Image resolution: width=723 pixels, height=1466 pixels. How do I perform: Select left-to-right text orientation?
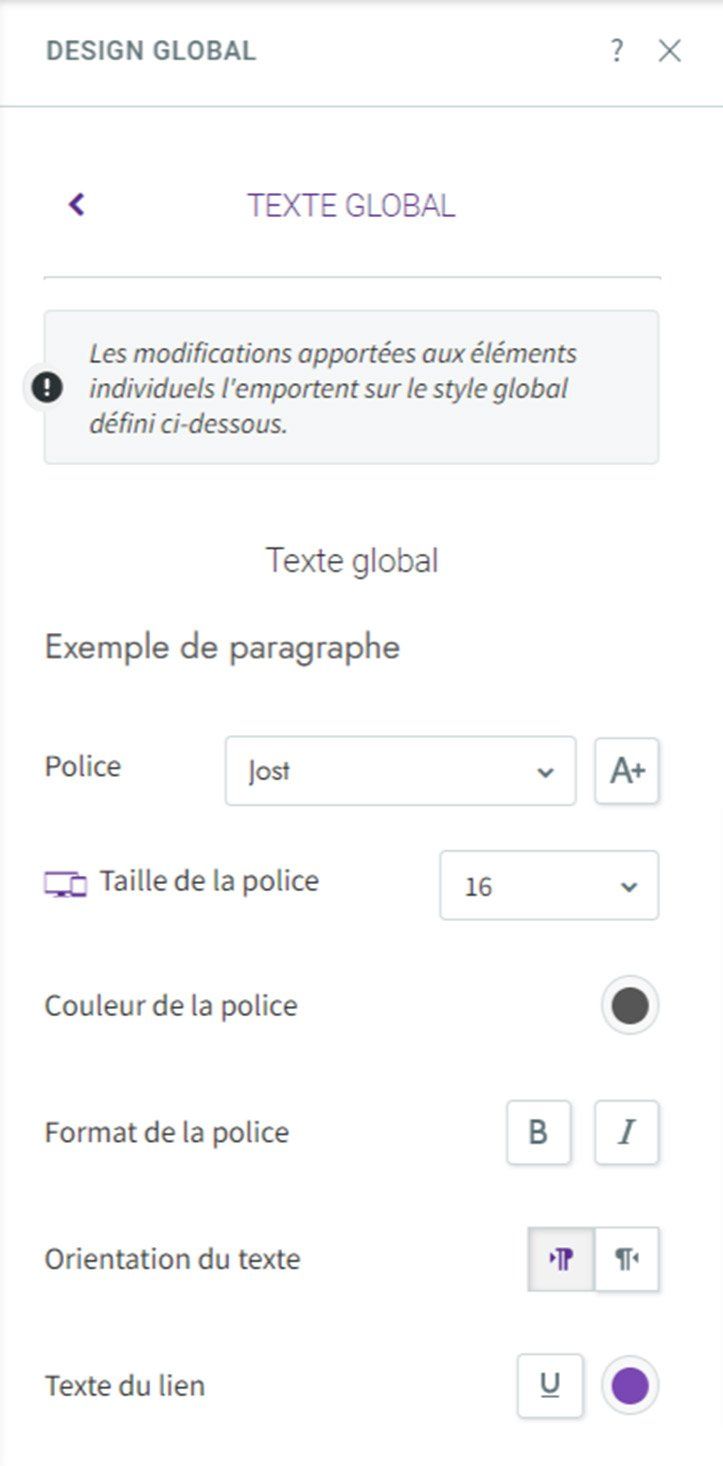561,1260
